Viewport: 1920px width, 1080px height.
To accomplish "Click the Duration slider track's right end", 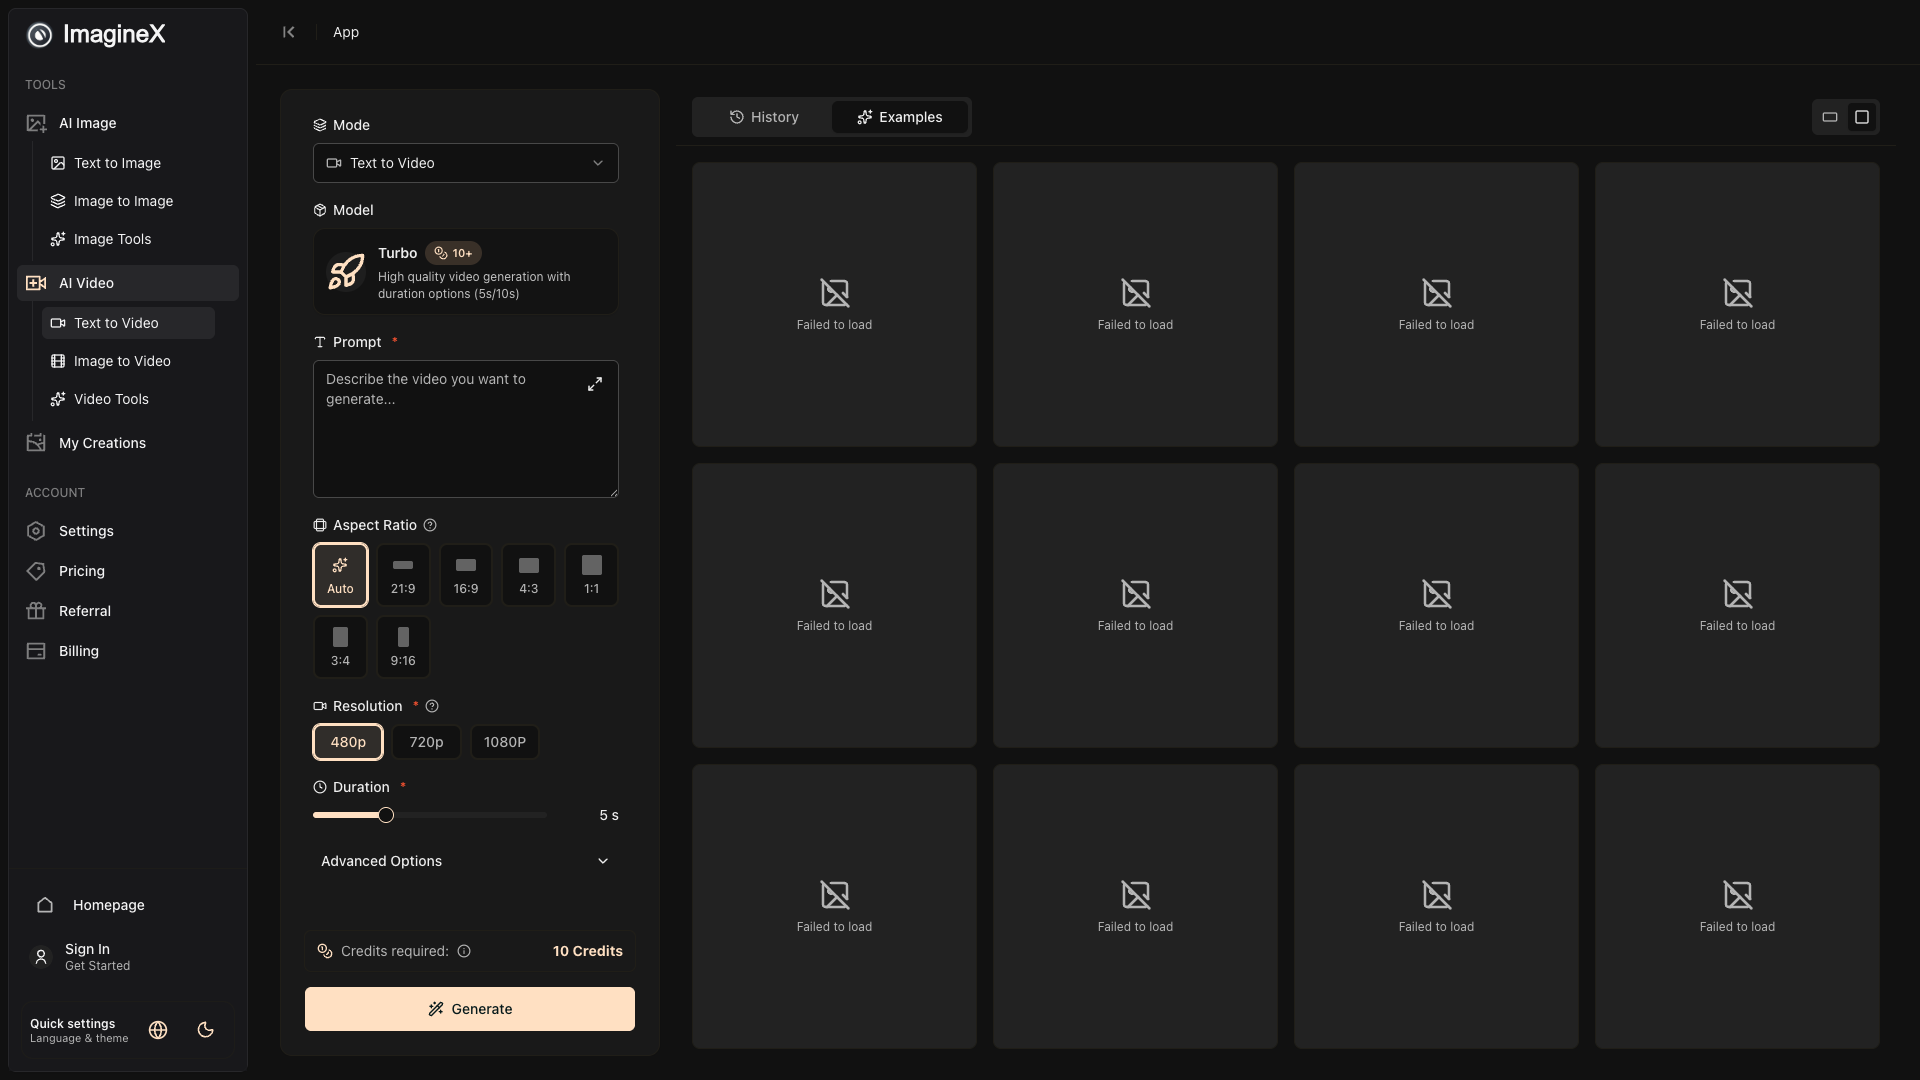I will point(543,815).
